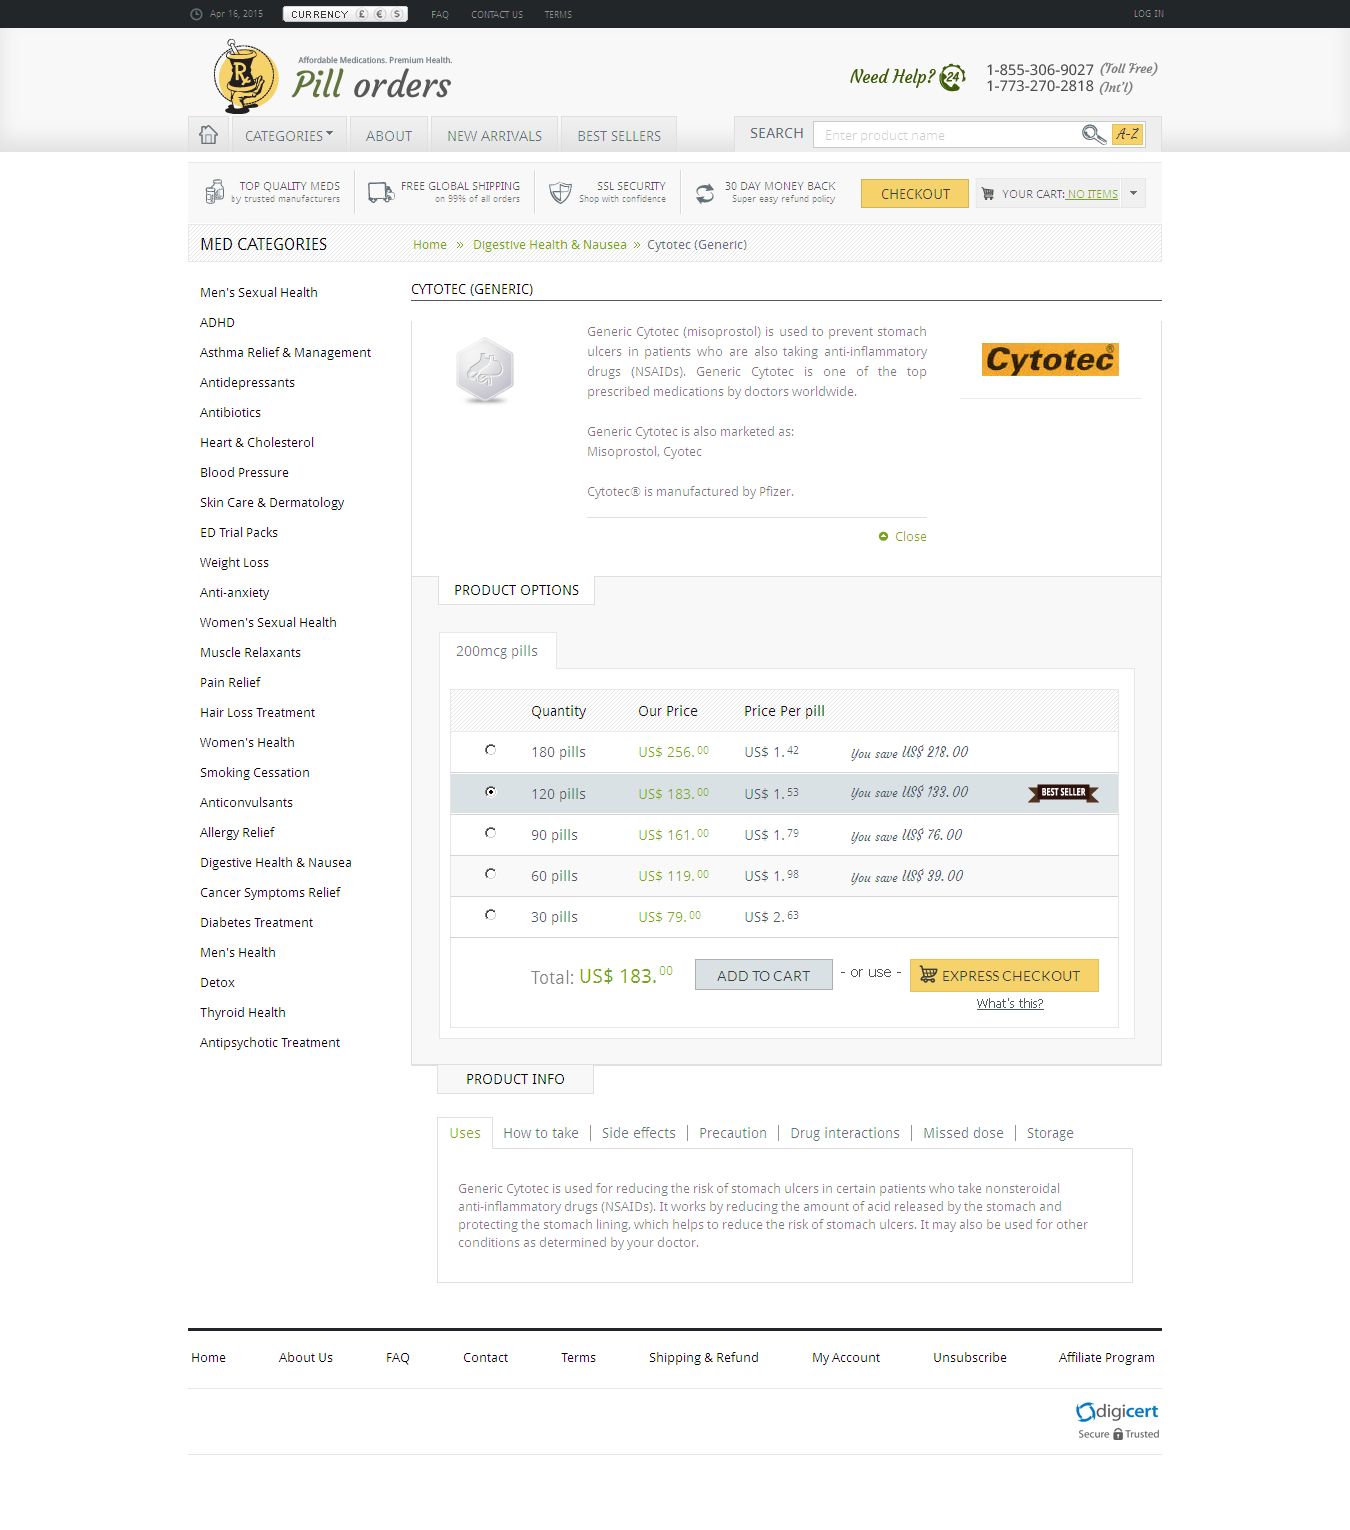Click the clock icon beside the date
This screenshot has height=1530, width=1350.
[196, 14]
